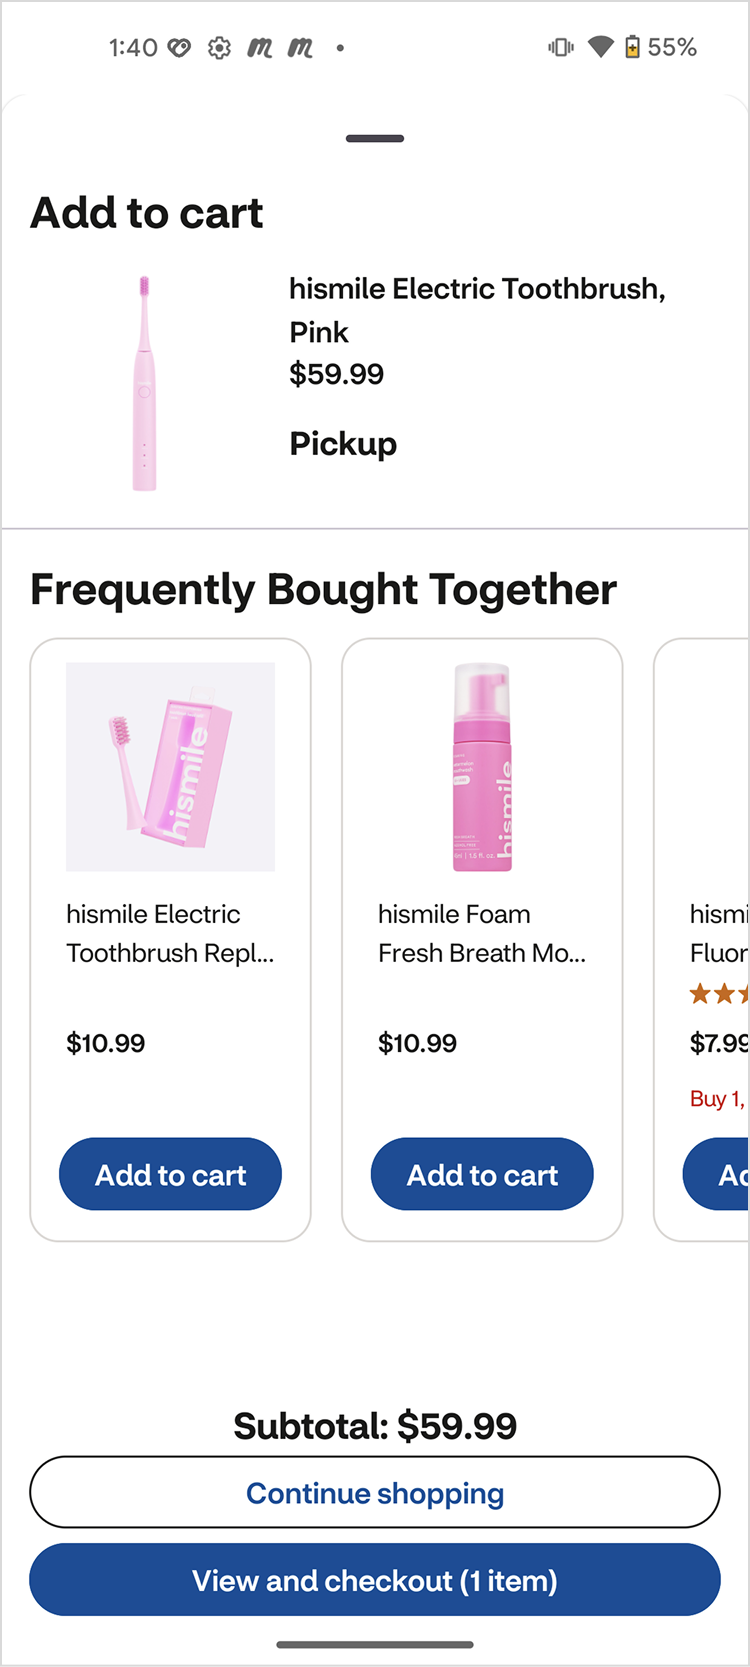
Task: Tap the heart notification icon in status bar
Action: click(179, 47)
